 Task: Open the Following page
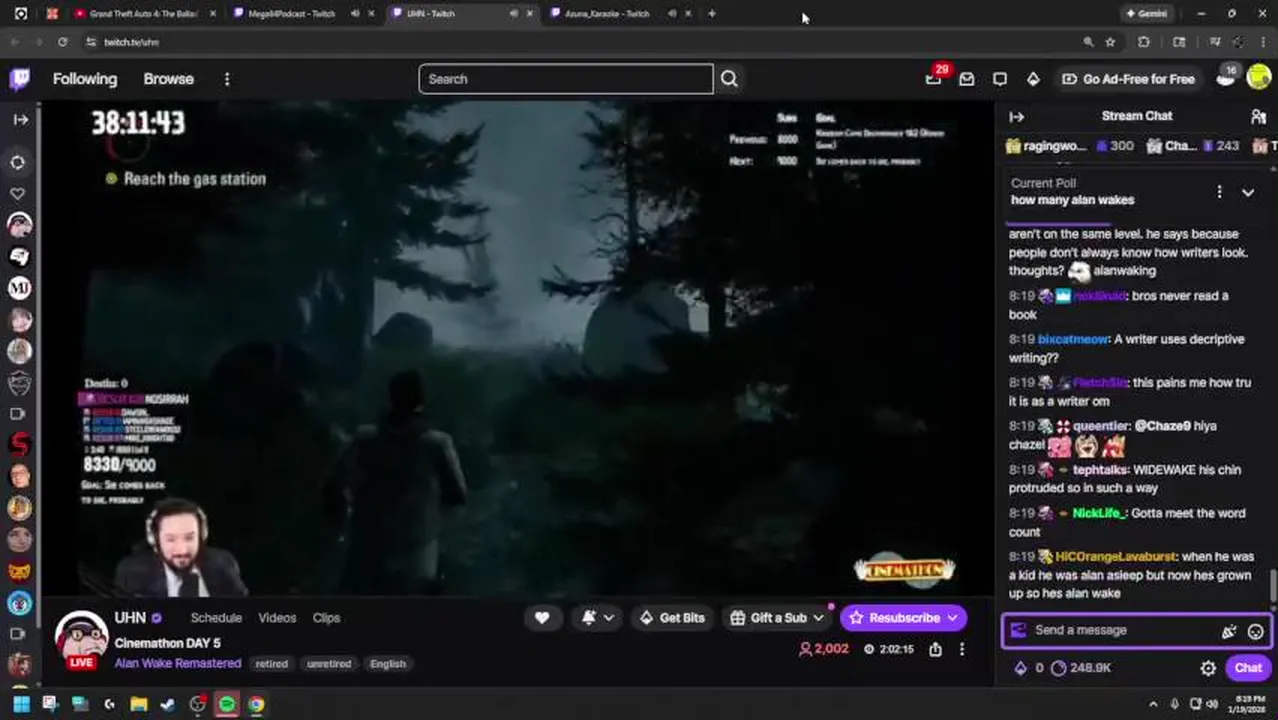(85, 79)
